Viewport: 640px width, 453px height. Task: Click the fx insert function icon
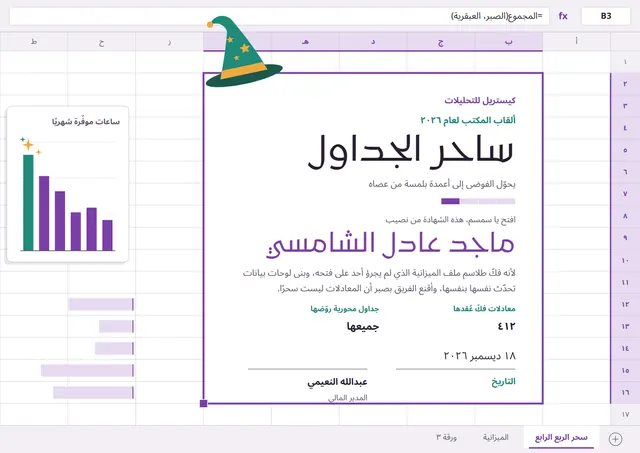pyautogui.click(x=563, y=16)
